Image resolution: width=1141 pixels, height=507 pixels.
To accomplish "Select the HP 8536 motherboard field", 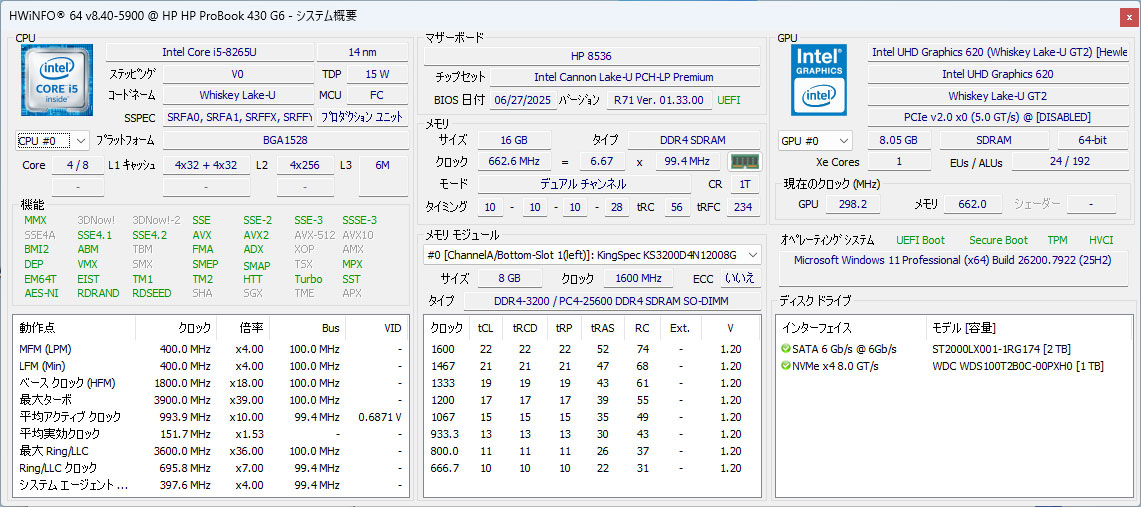I will [591, 55].
